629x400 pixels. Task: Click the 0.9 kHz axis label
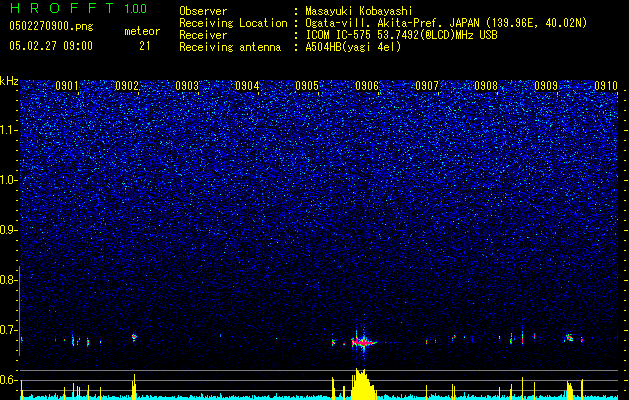click(8, 230)
